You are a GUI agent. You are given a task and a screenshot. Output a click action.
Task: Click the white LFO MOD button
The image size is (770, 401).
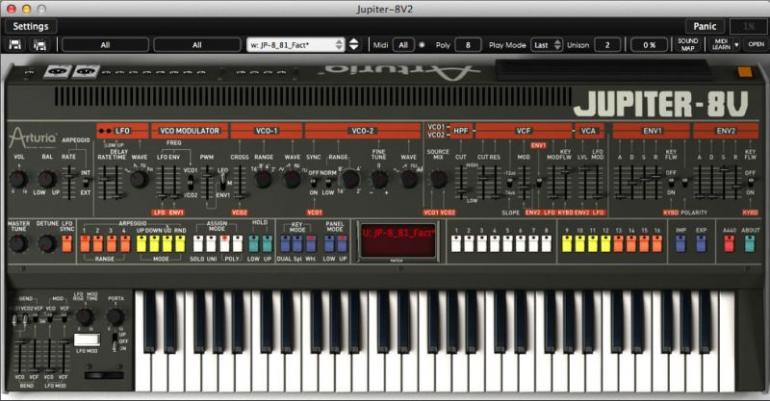[87, 340]
